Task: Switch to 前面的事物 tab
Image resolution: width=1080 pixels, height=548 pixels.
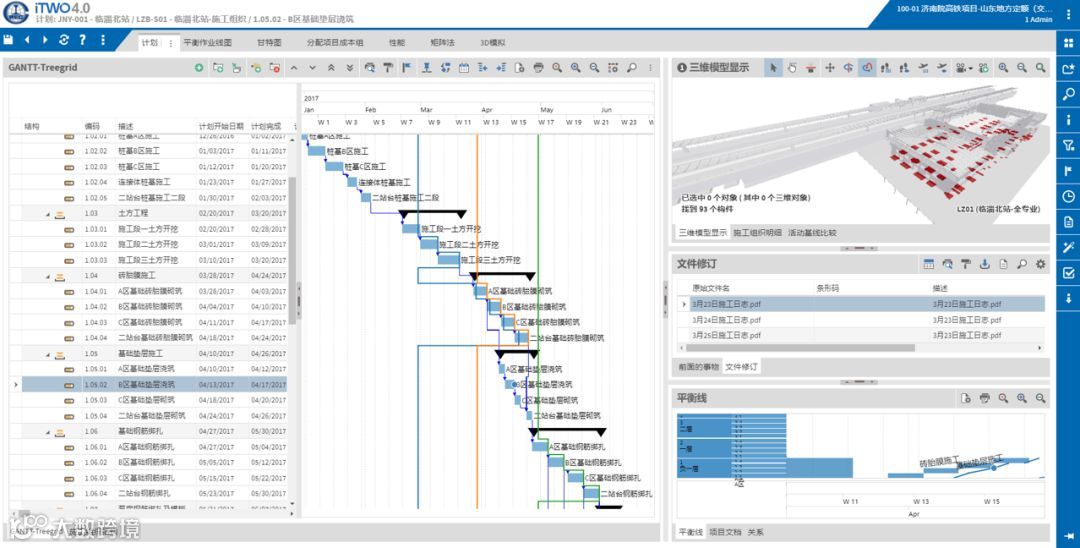Action: (698, 366)
